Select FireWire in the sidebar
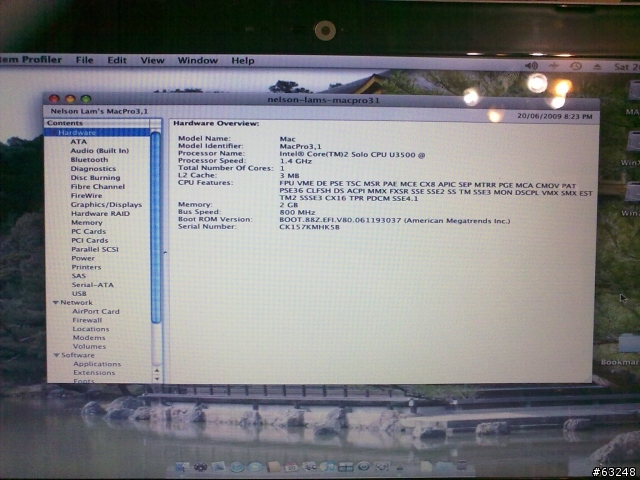 coord(87,196)
